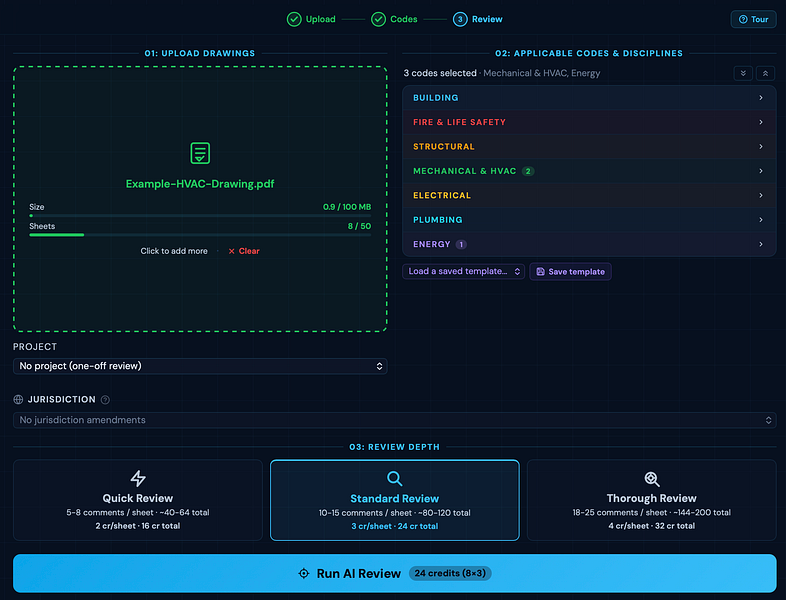This screenshot has height=600, width=786.
Task: Expand the Electrical codes category
Action: [589, 195]
